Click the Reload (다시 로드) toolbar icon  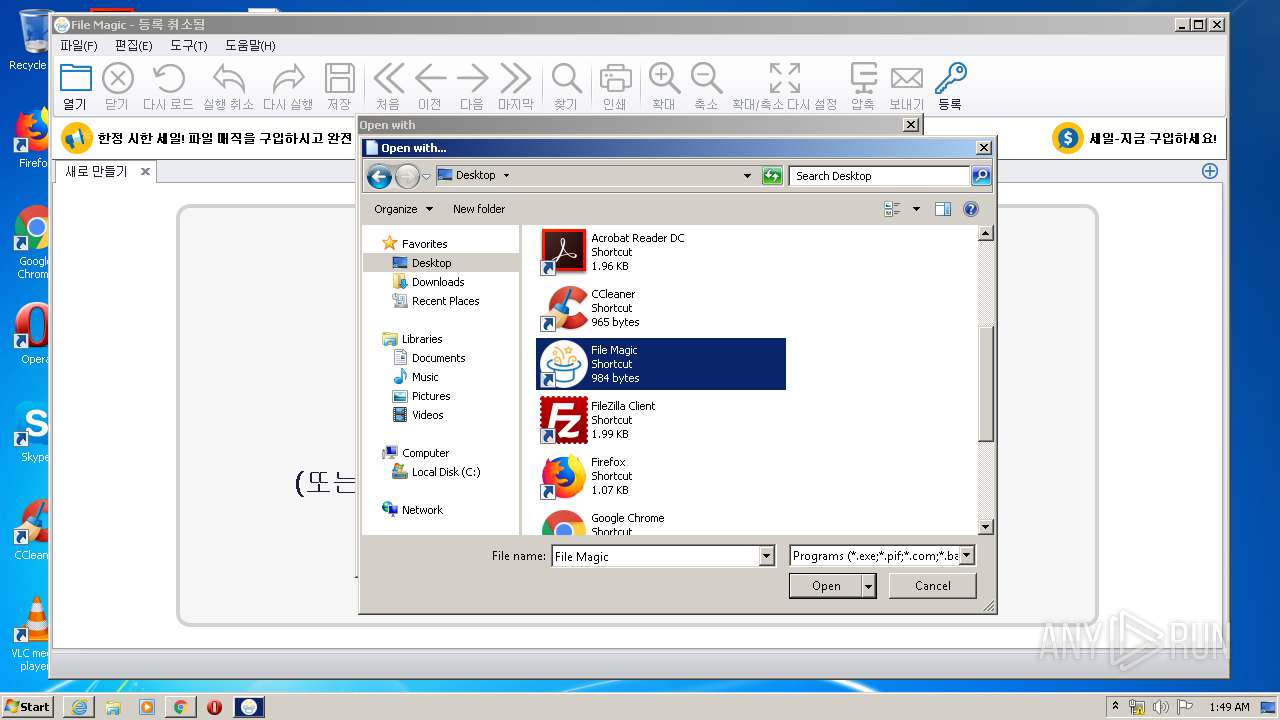[168, 78]
